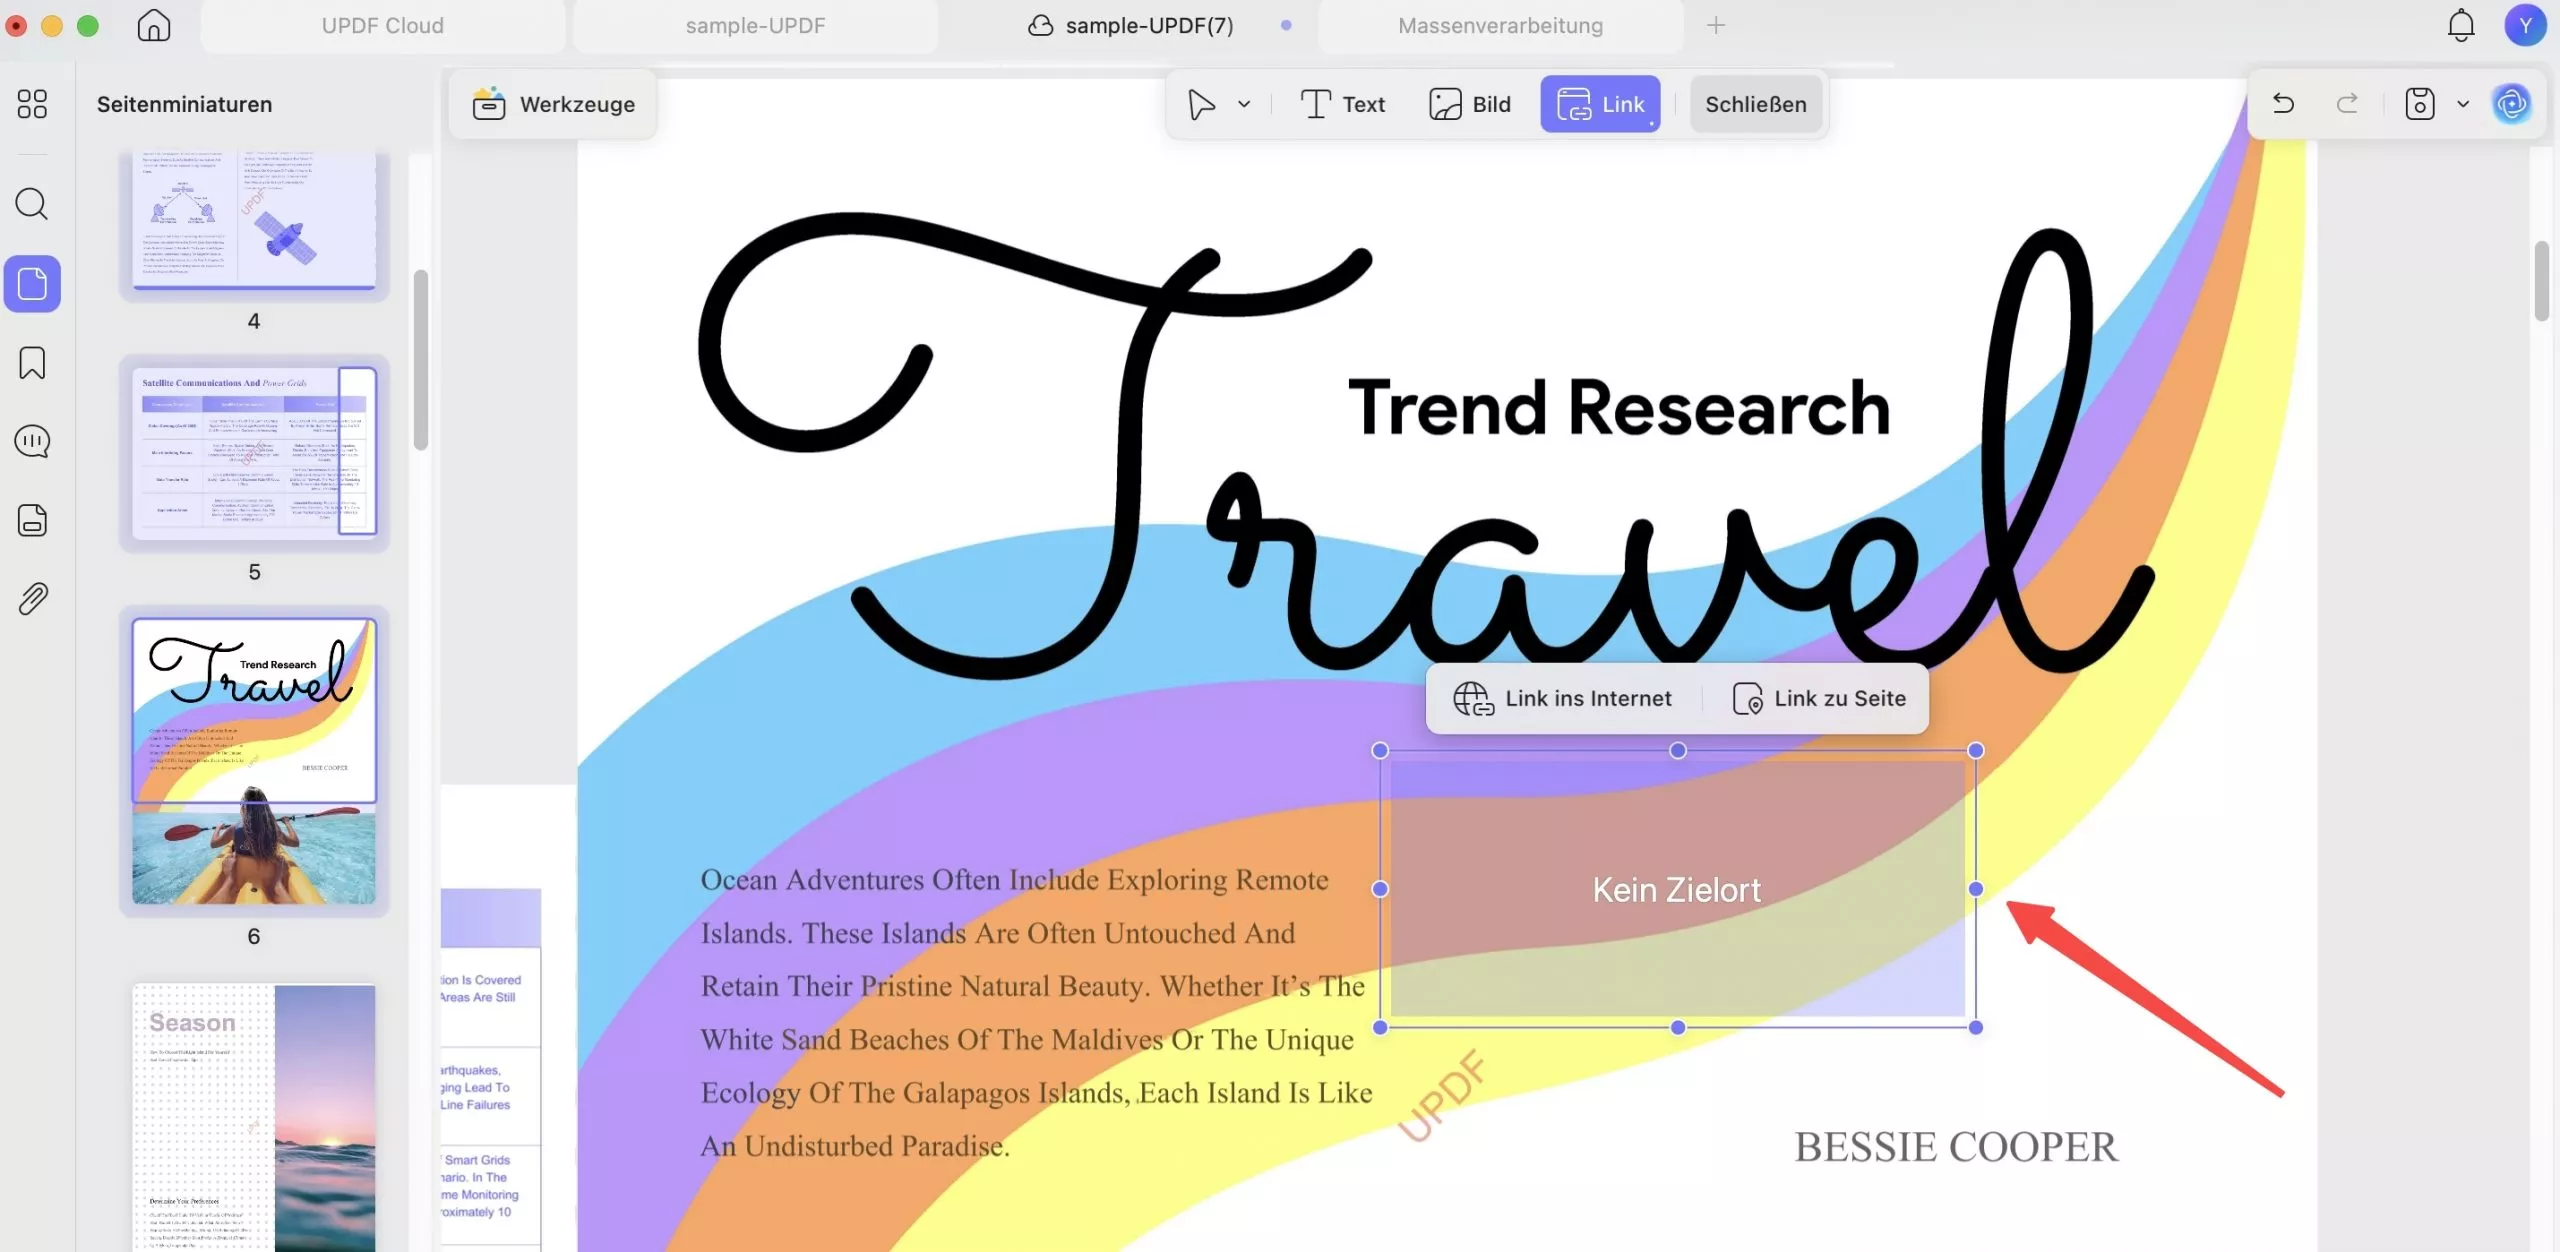This screenshot has width=2560, height=1252.
Task: Select the Text editing tool
Action: point(1342,104)
